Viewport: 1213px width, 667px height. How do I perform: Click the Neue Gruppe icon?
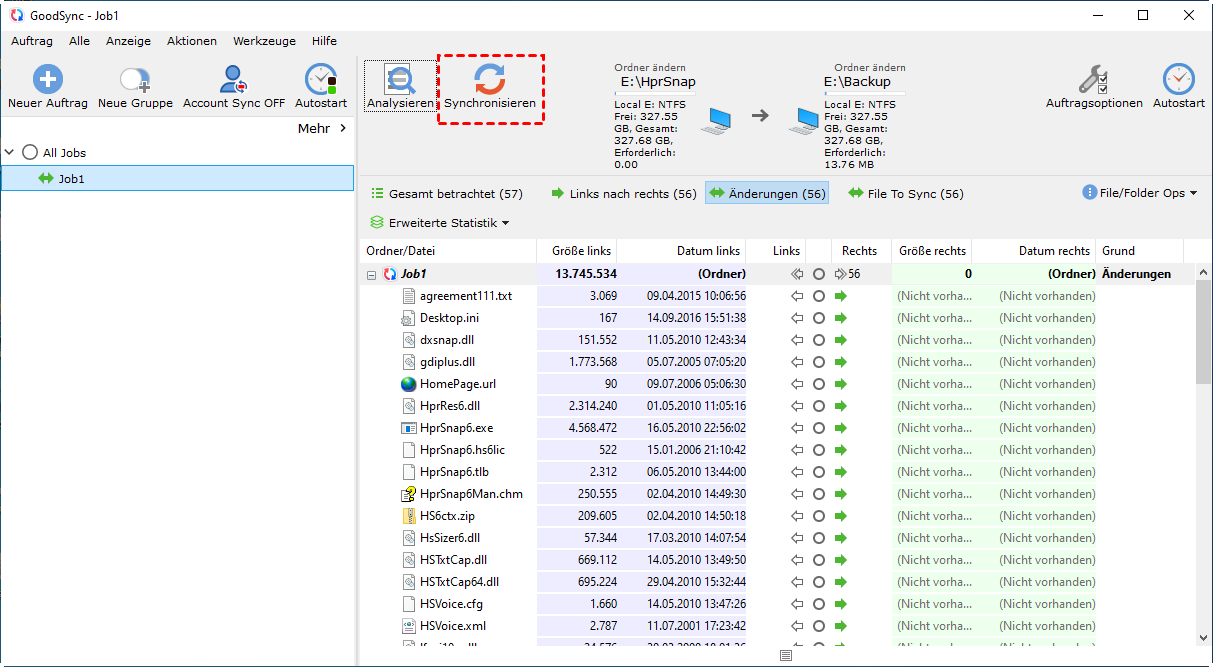coord(135,80)
